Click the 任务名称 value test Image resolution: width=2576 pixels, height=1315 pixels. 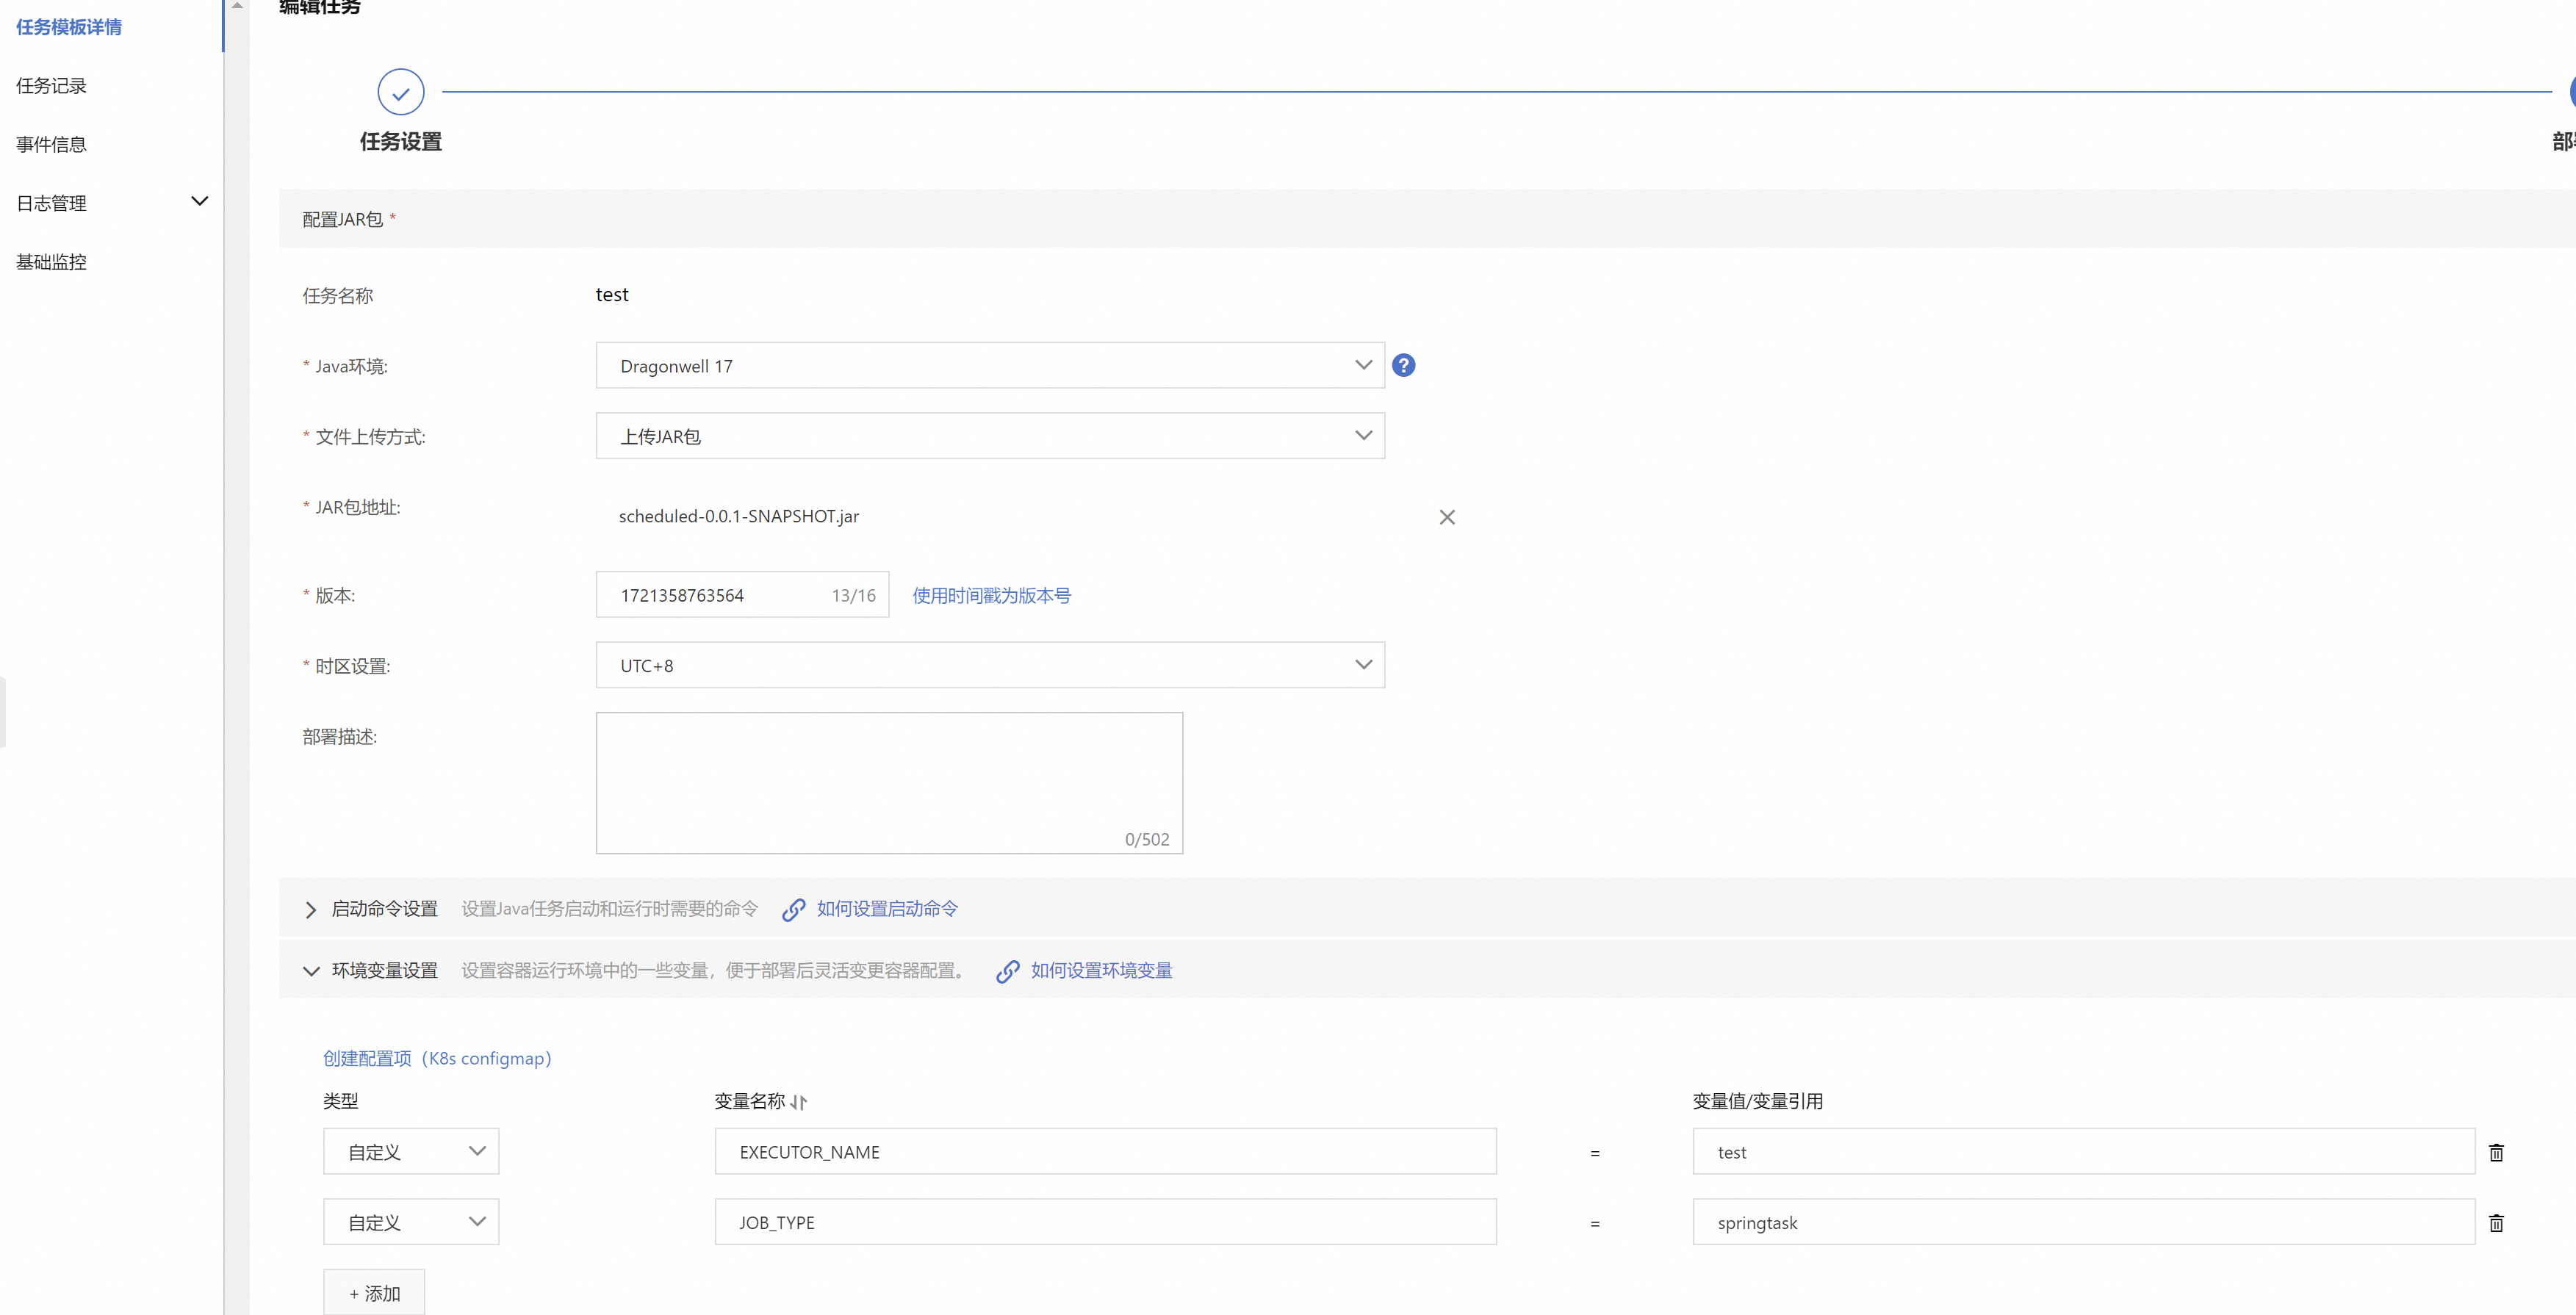612,294
